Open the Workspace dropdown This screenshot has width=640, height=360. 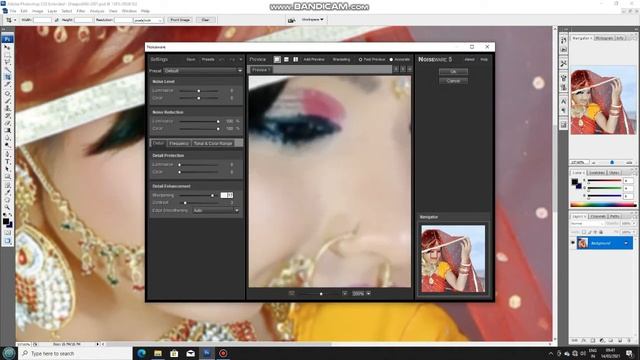(312, 20)
